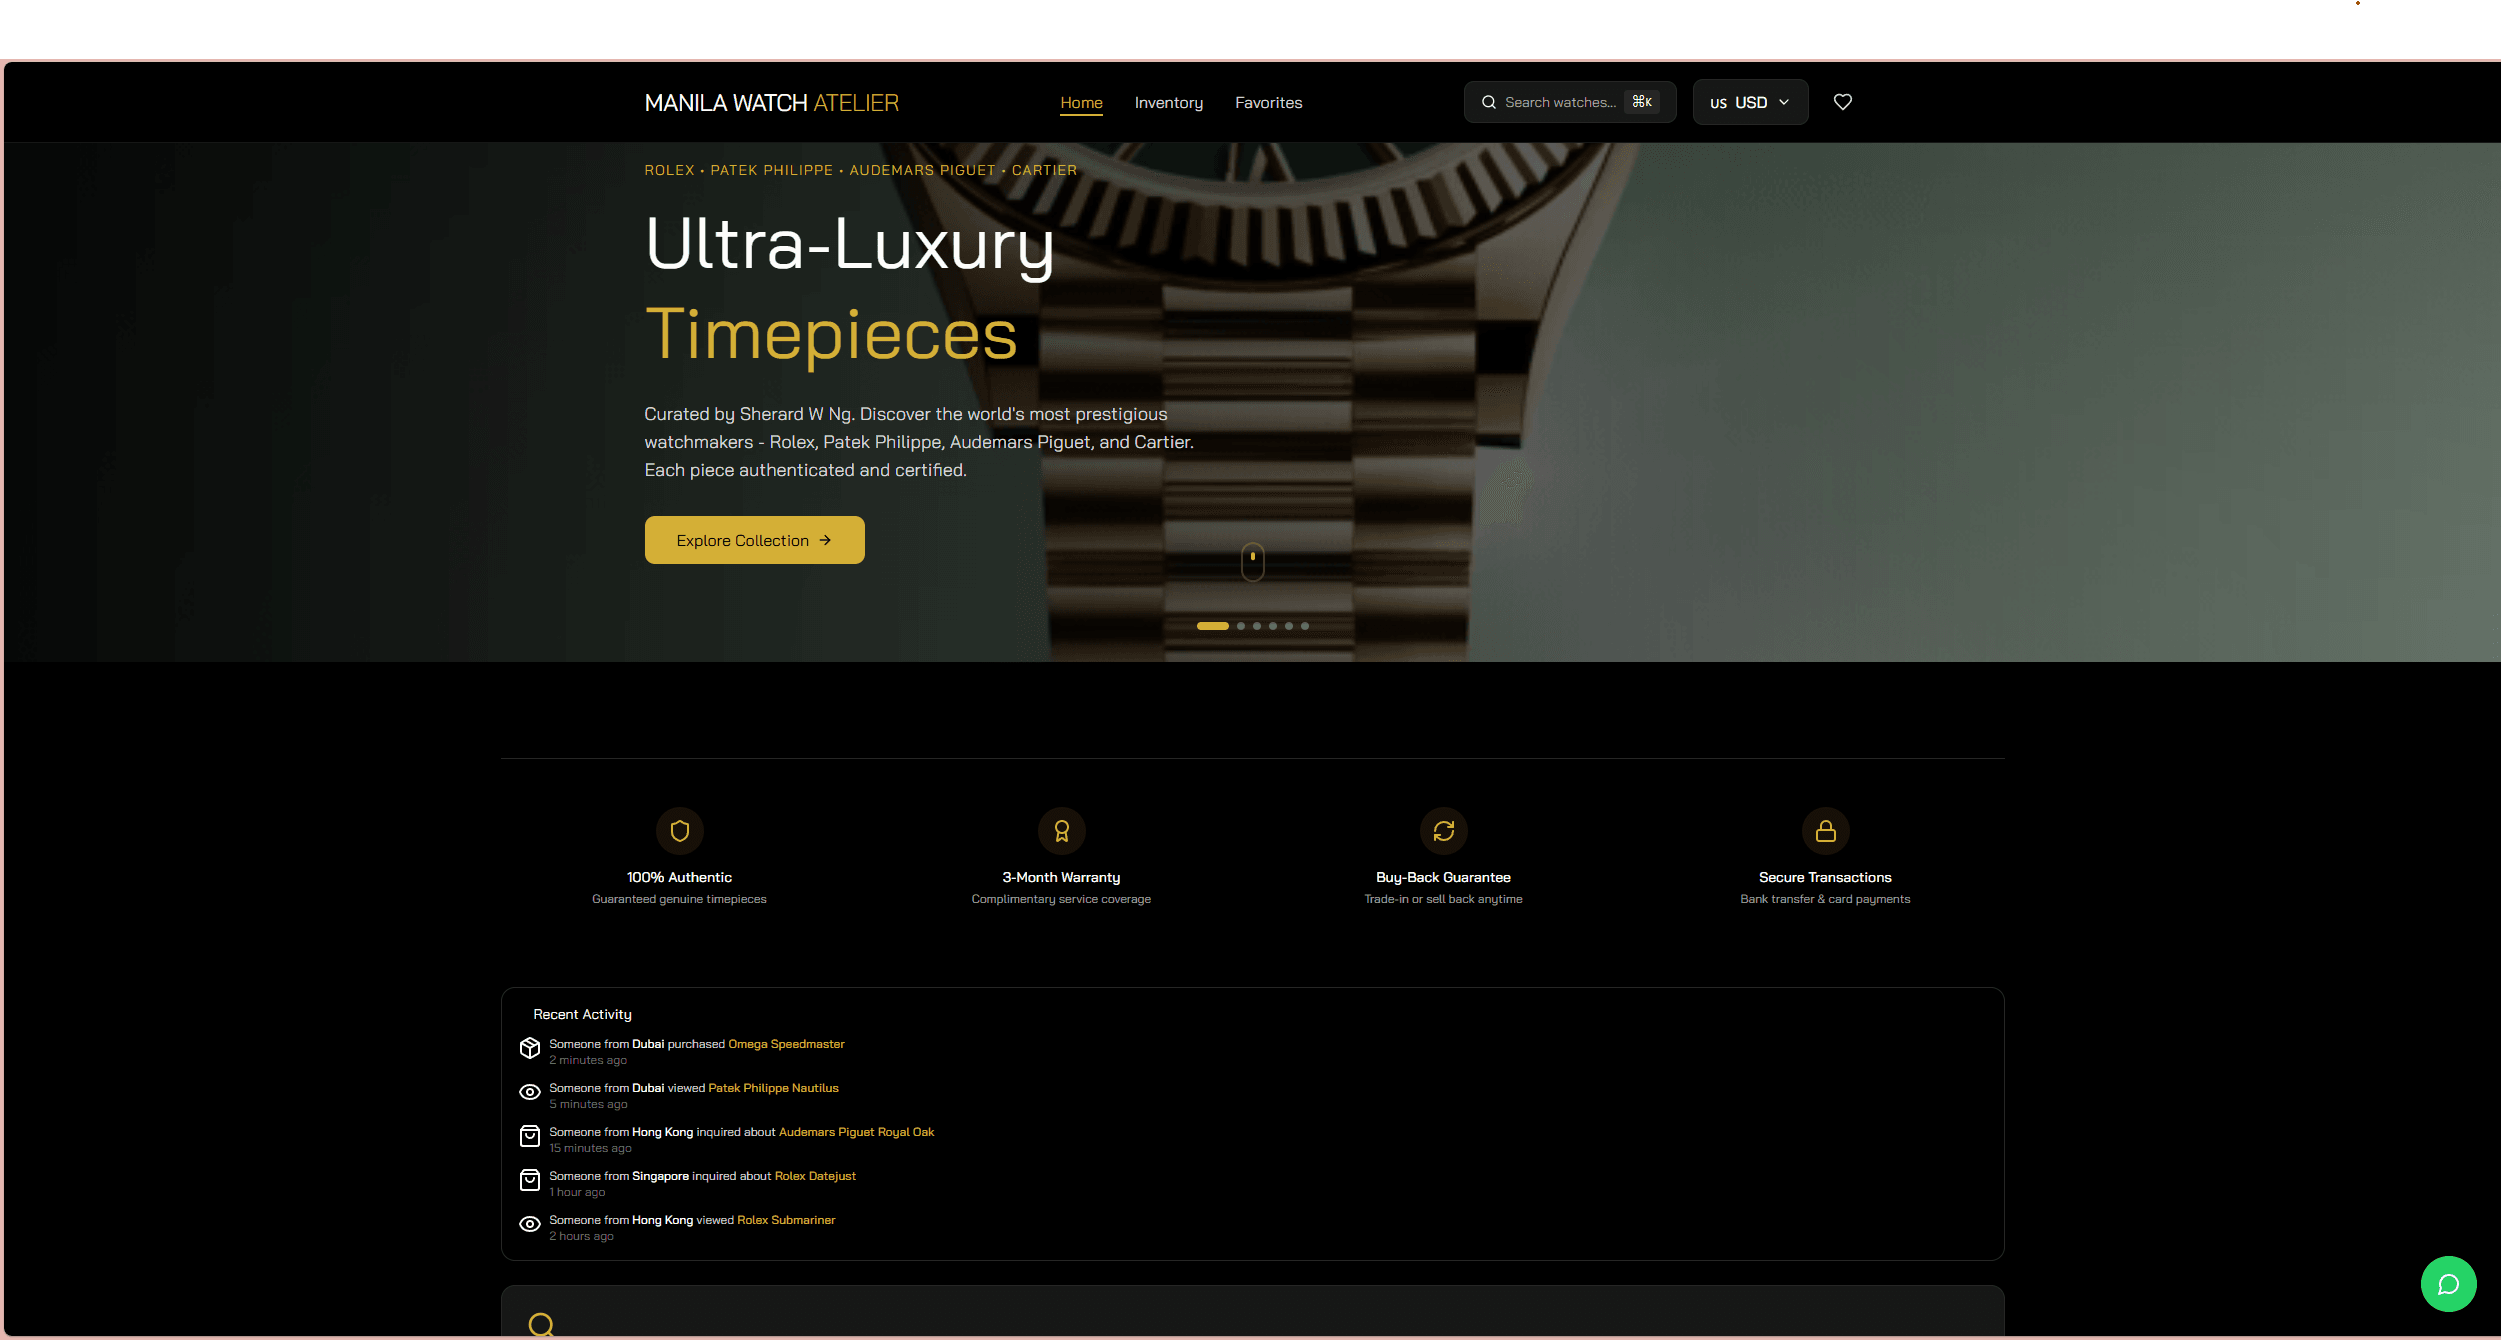Viewport: 2501px width, 1340px height.
Task: Select the second hero carousel dot
Action: [1241, 626]
